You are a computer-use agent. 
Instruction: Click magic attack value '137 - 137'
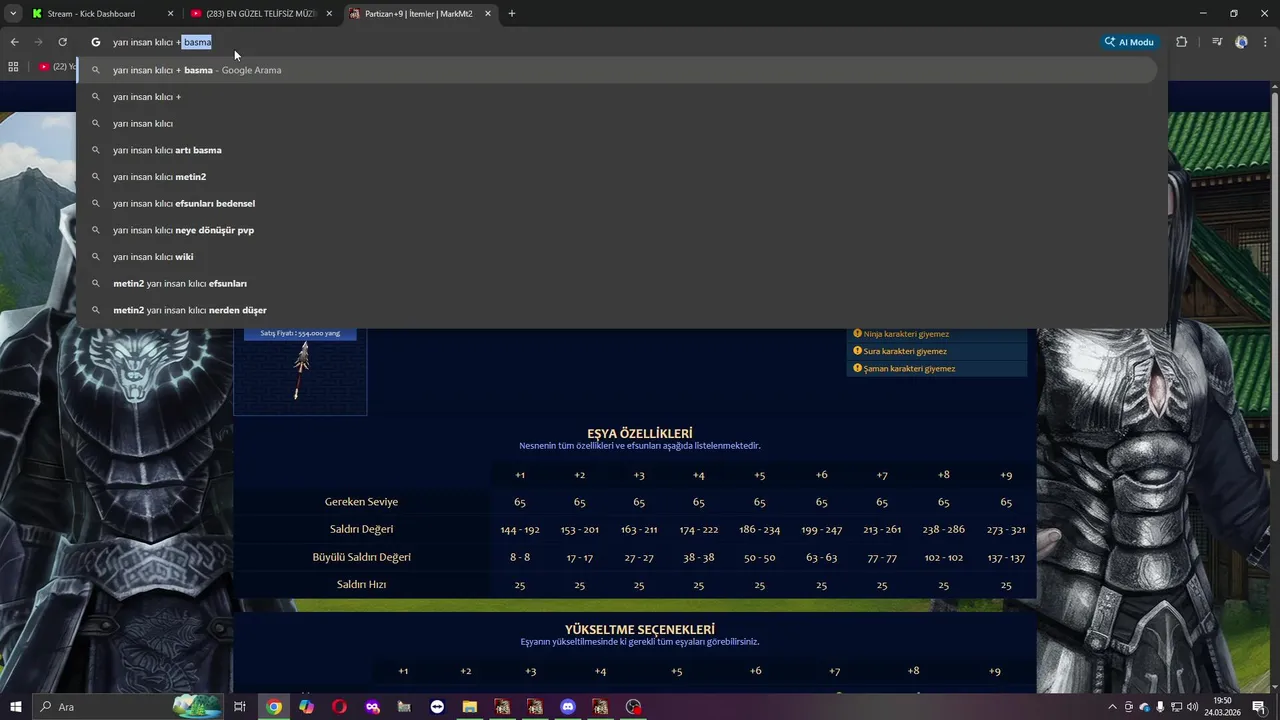1006,557
